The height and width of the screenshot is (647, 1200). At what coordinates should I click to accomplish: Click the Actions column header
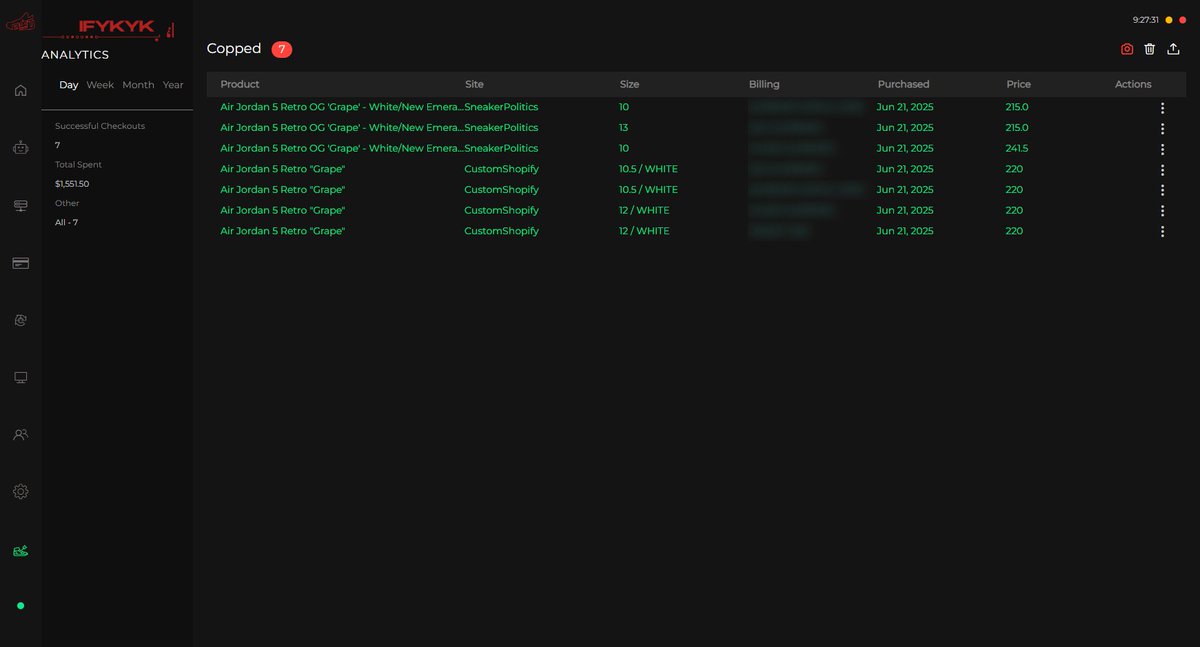coord(1133,85)
